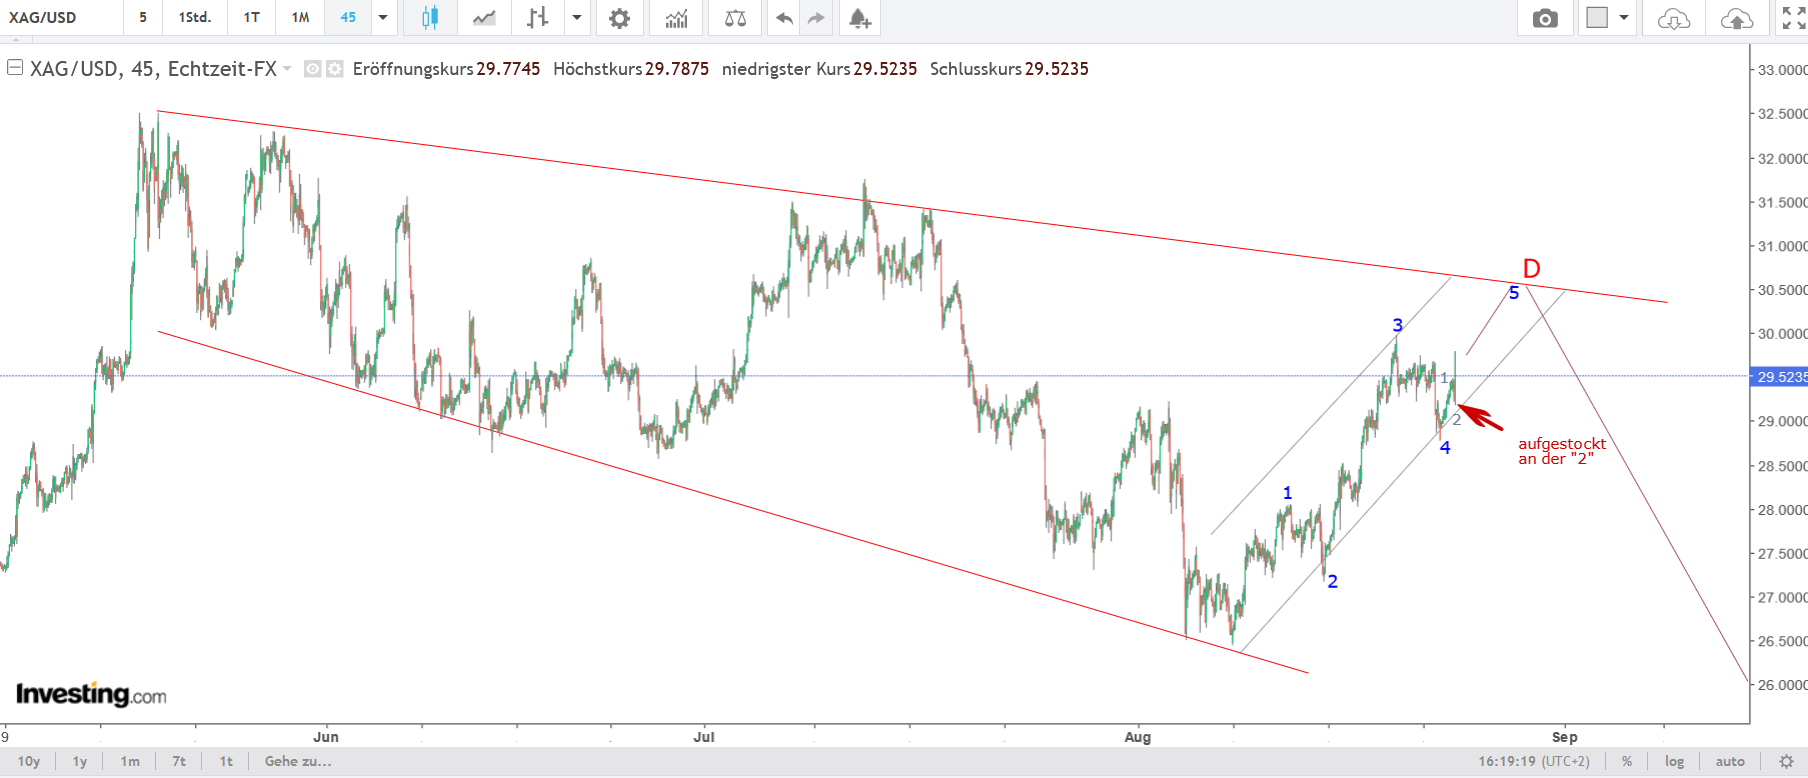This screenshot has width=1808, height=778.
Task: Toggle percent scale mode
Action: coord(1627,762)
